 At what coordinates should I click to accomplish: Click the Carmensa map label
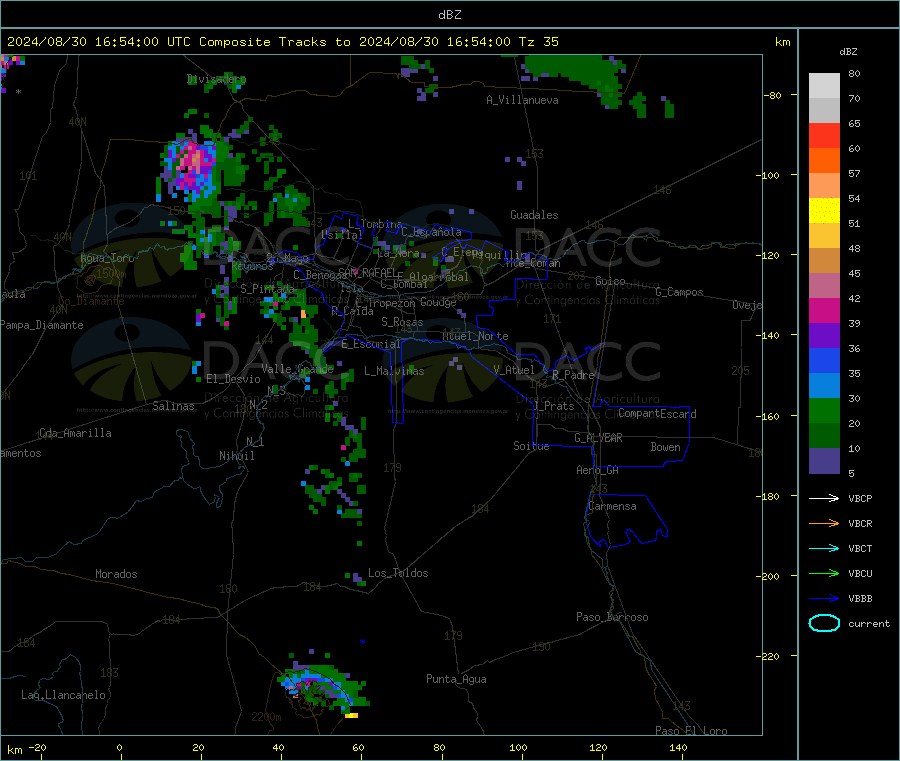tap(612, 506)
